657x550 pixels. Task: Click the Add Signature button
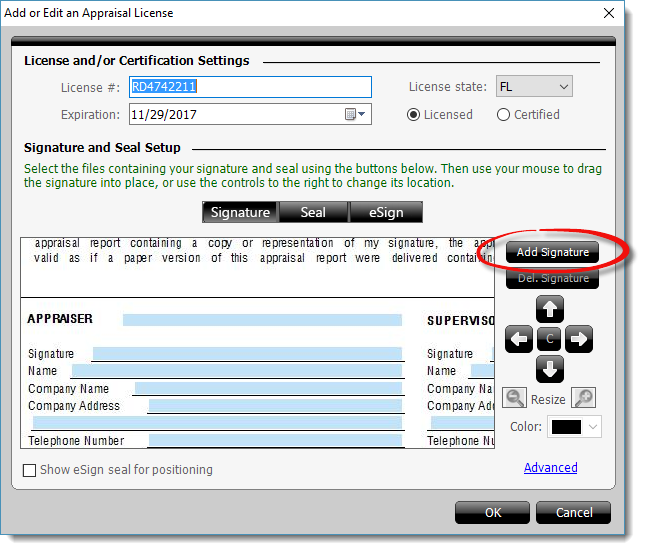point(552,252)
